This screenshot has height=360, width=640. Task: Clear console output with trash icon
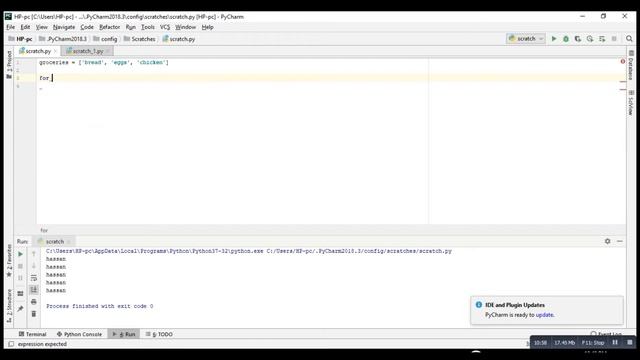pos(34,313)
